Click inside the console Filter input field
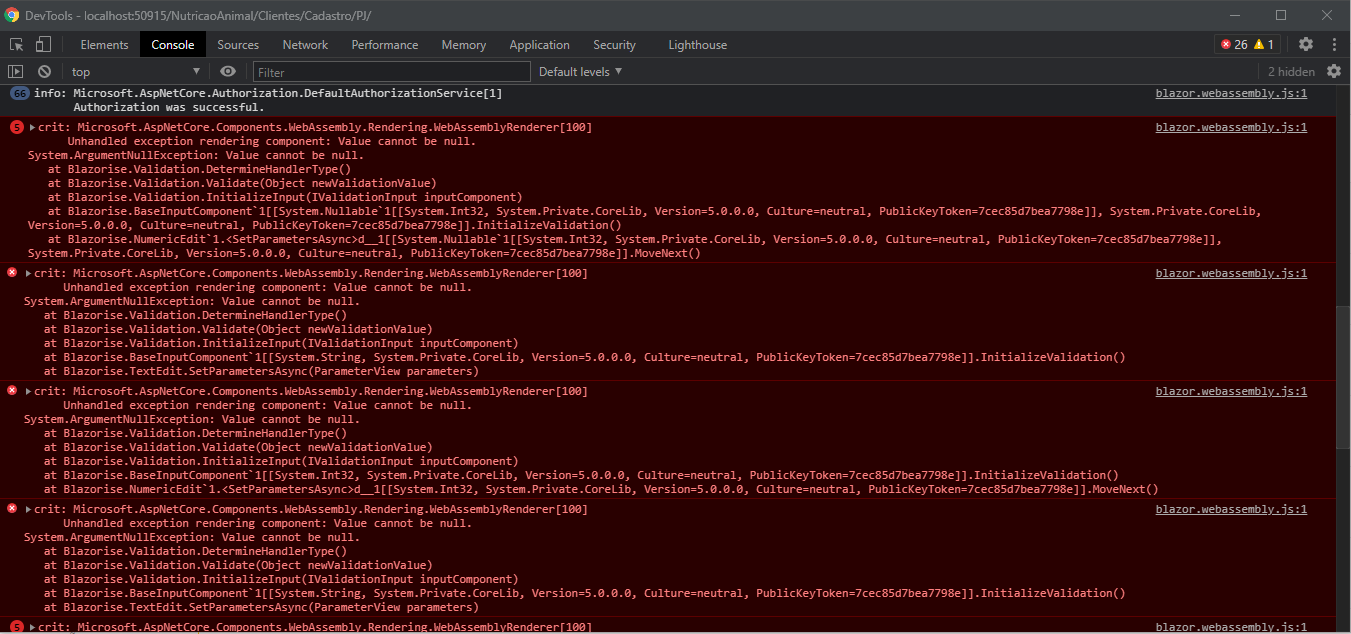1351x634 pixels. [390, 71]
